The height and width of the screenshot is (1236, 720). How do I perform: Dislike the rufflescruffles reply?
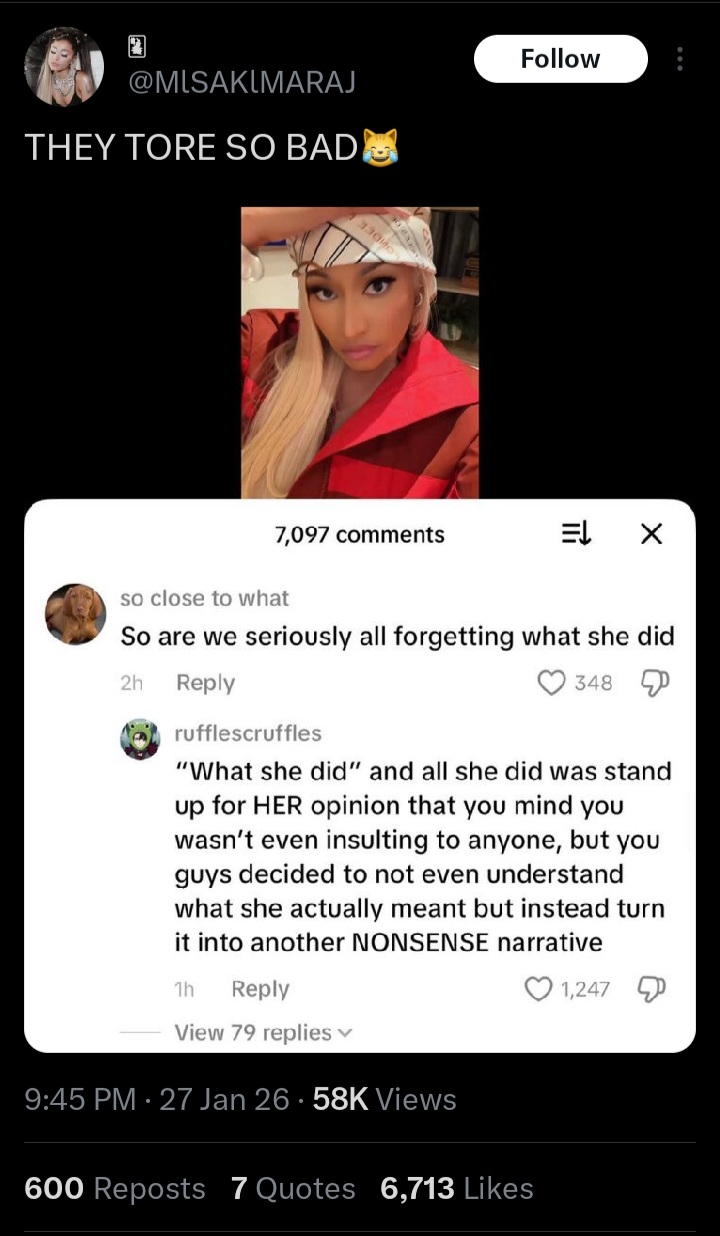tap(653, 989)
